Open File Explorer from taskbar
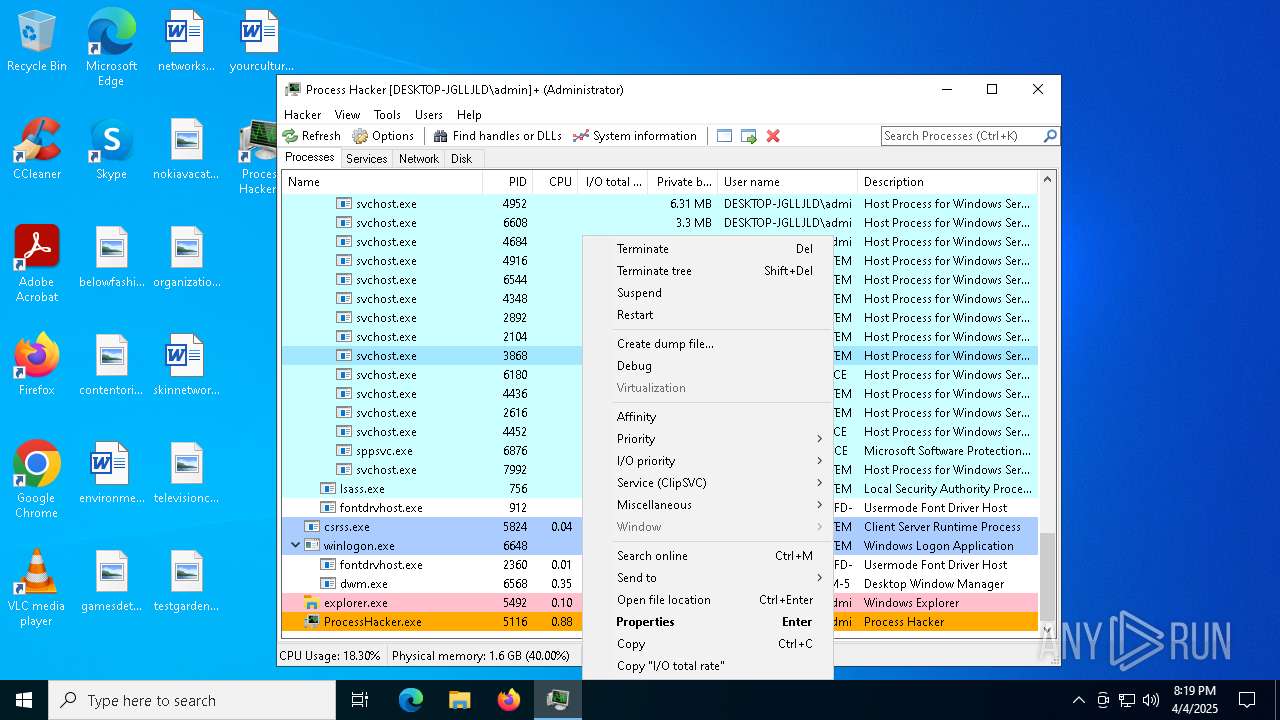 459,700
